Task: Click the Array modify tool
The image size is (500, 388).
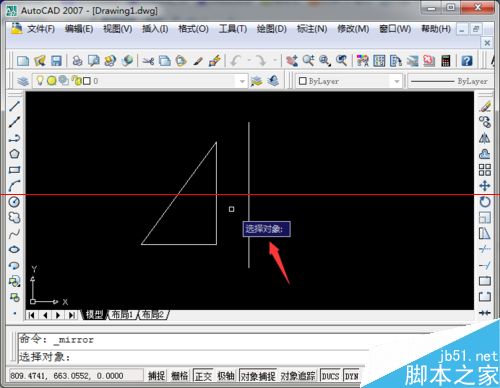Action: 485,170
